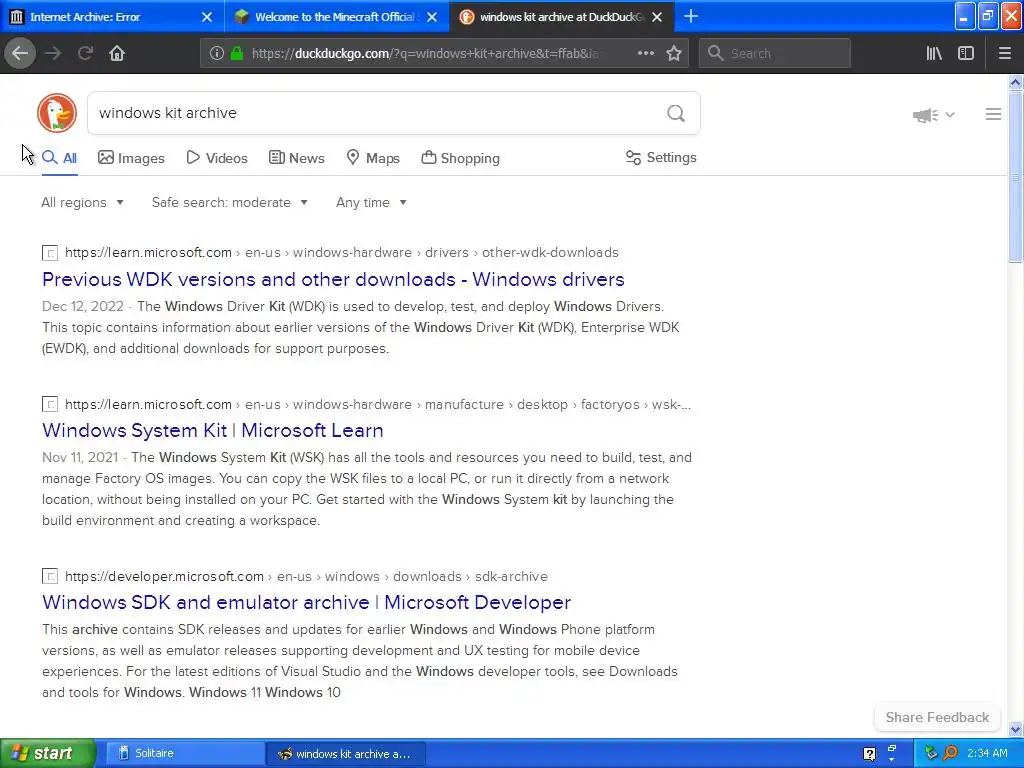
Task: Close the Minecraft Official tab
Action: [432, 17]
